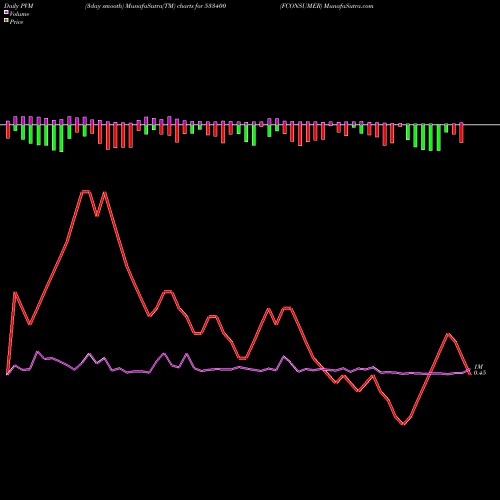Click the '0.45' value label
Viewport: 500px width, 500px height.
click(480, 373)
